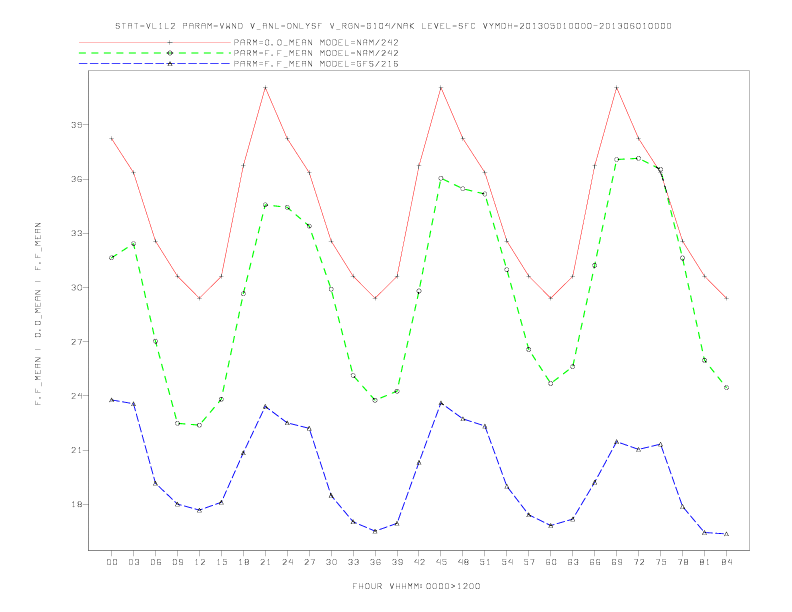
Task: Click x-axis forecast hour label 03
Action: coord(134,562)
